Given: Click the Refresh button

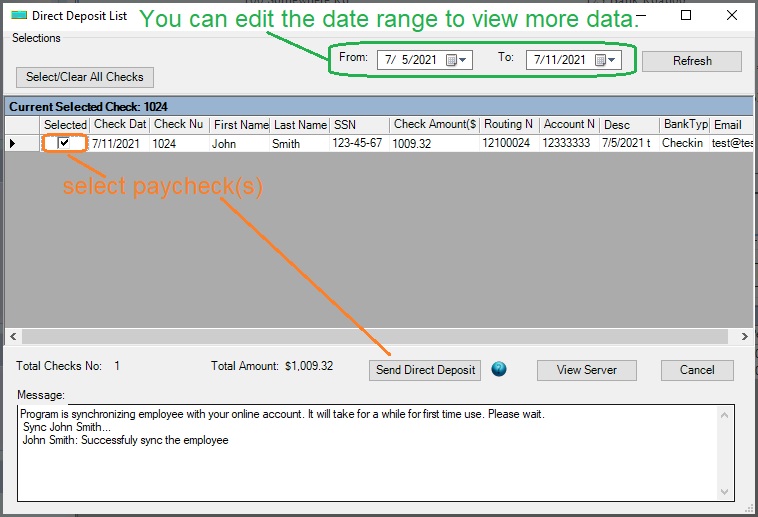Looking at the screenshot, I should [x=691, y=61].
